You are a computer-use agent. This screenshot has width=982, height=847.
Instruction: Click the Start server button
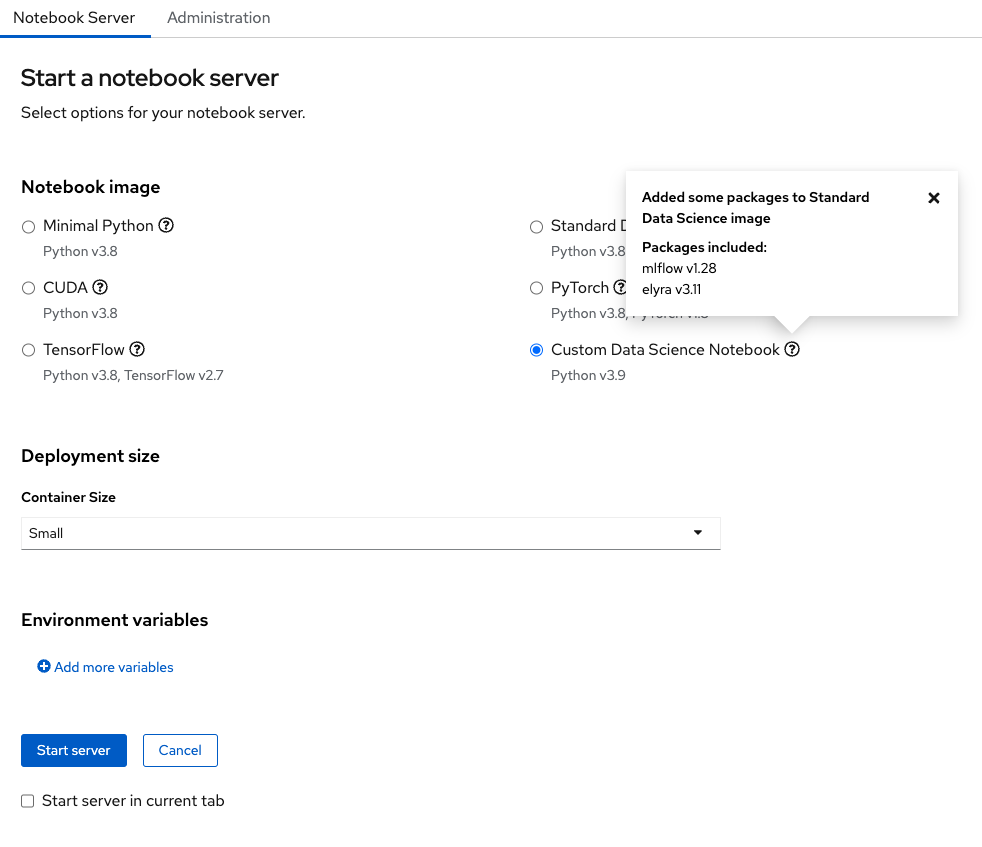click(x=74, y=751)
